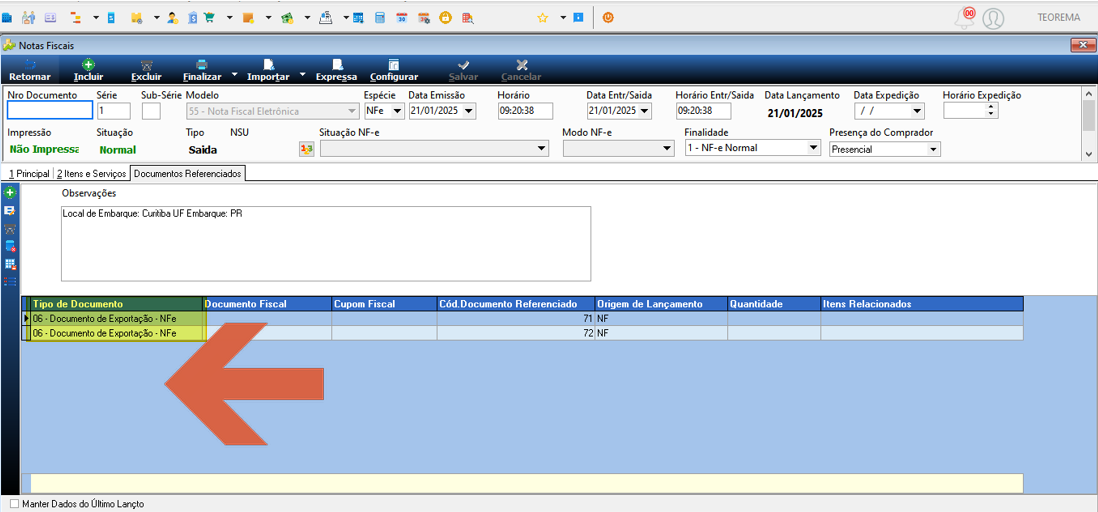Click the Configurar button
This screenshot has width=1098, height=512.
tap(394, 70)
